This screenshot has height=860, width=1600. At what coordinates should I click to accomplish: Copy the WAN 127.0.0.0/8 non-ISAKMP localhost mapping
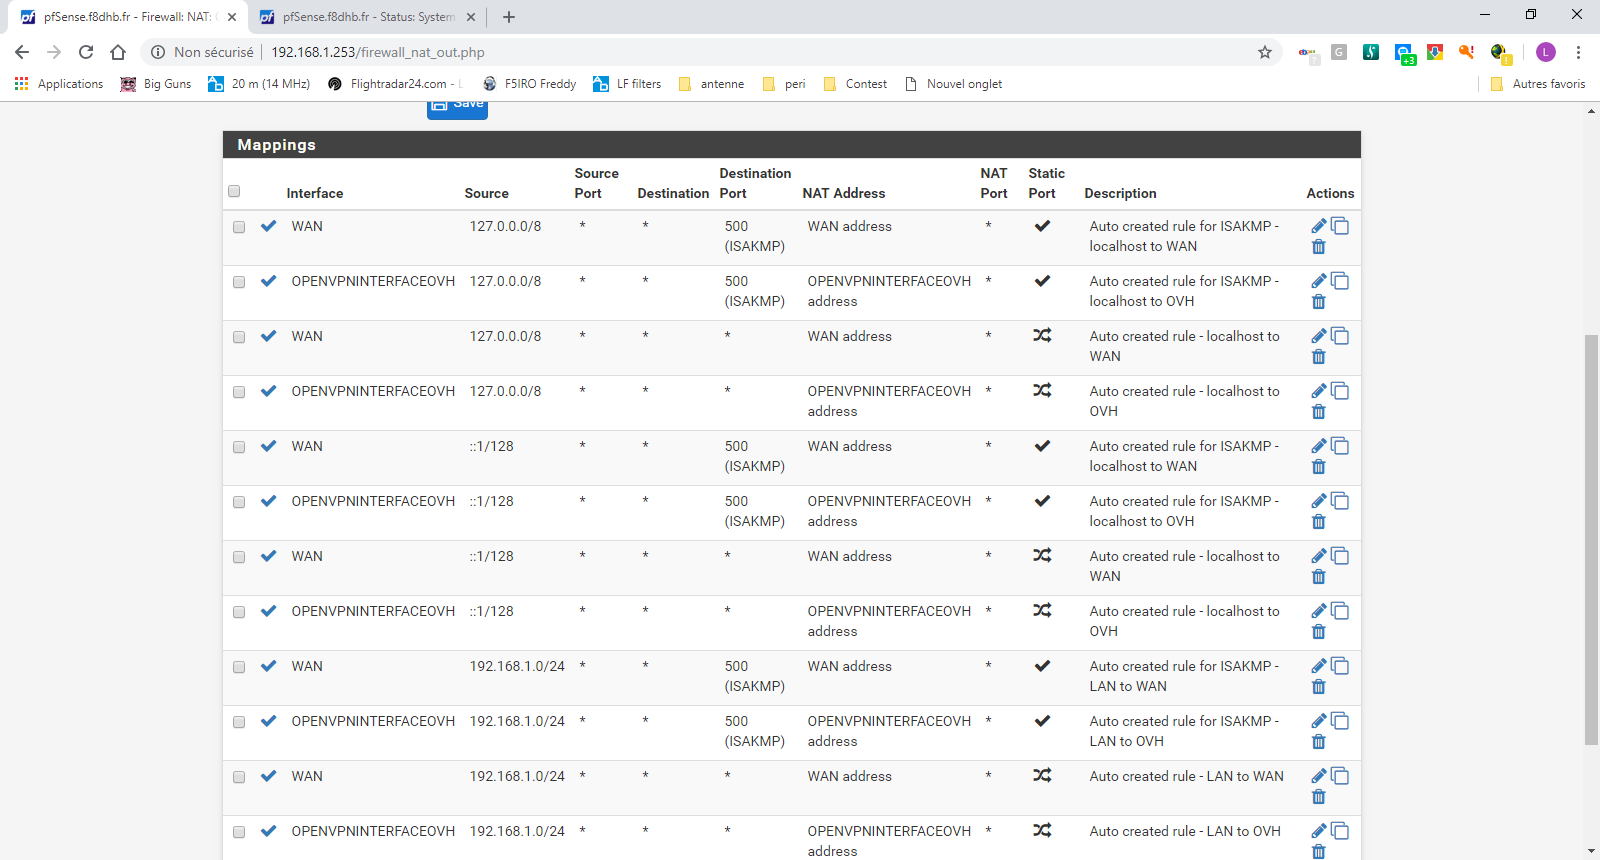point(1340,336)
